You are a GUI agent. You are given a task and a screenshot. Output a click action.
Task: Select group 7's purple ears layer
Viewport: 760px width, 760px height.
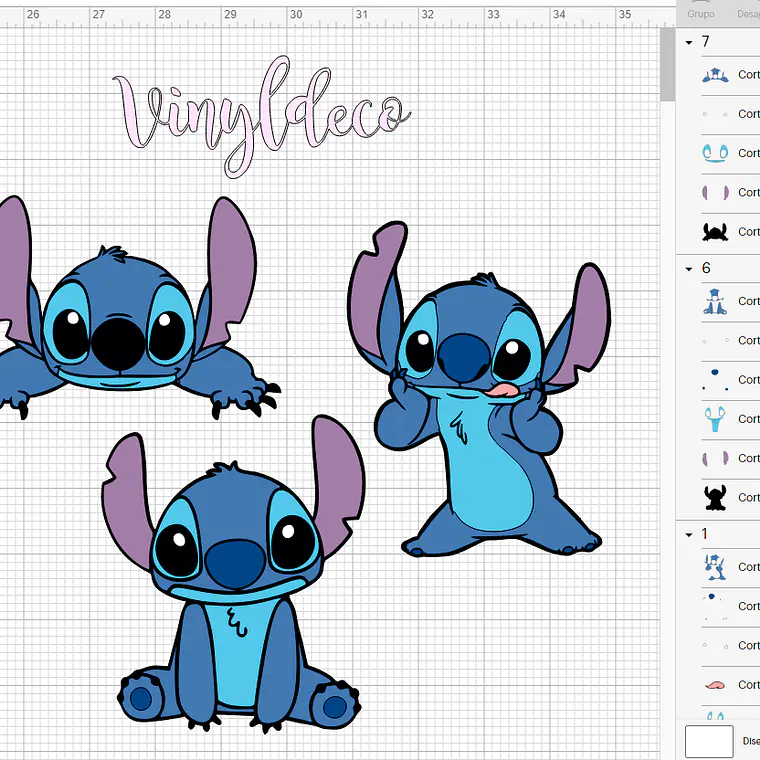click(x=730, y=193)
